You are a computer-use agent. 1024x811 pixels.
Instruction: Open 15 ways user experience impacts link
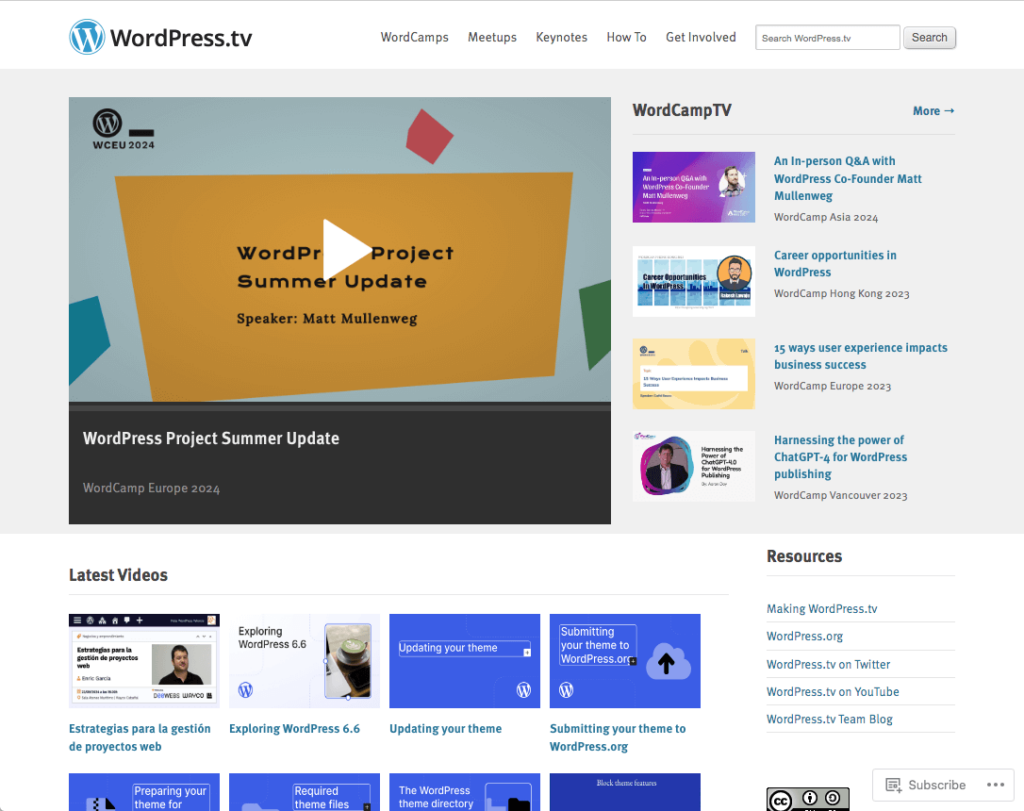pyautogui.click(x=861, y=357)
